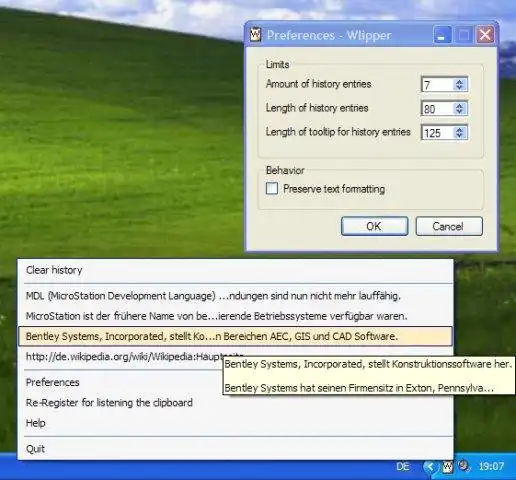Minimize the Preferences - Wlipper window
The width and height of the screenshot is (516, 480).
click(442, 35)
